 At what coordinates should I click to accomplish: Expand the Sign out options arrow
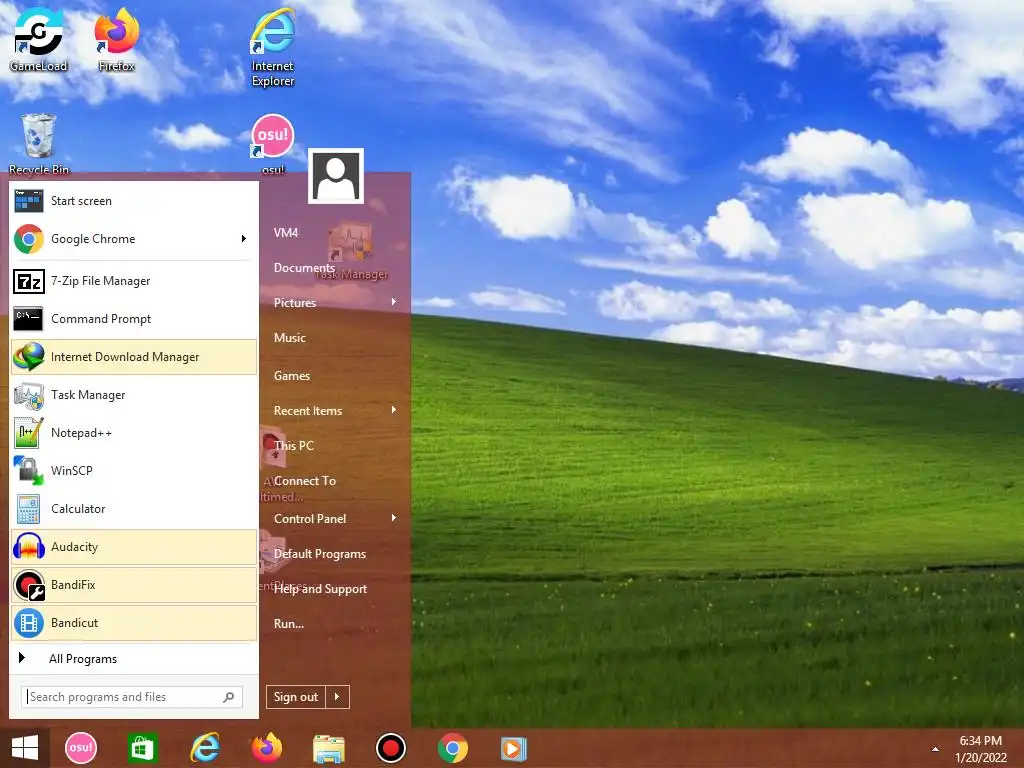tap(338, 697)
